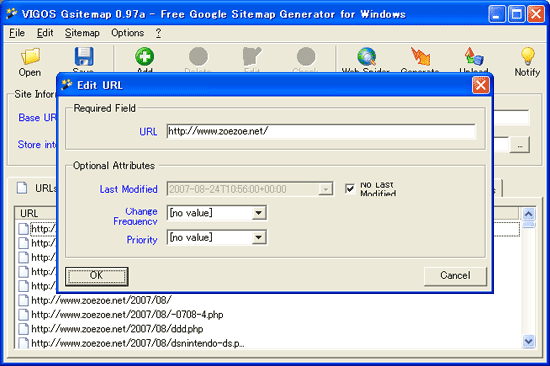Viewport: 550px width, 366px height.
Task: Click the Open folder icon in toolbar
Action: pyautogui.click(x=30, y=56)
